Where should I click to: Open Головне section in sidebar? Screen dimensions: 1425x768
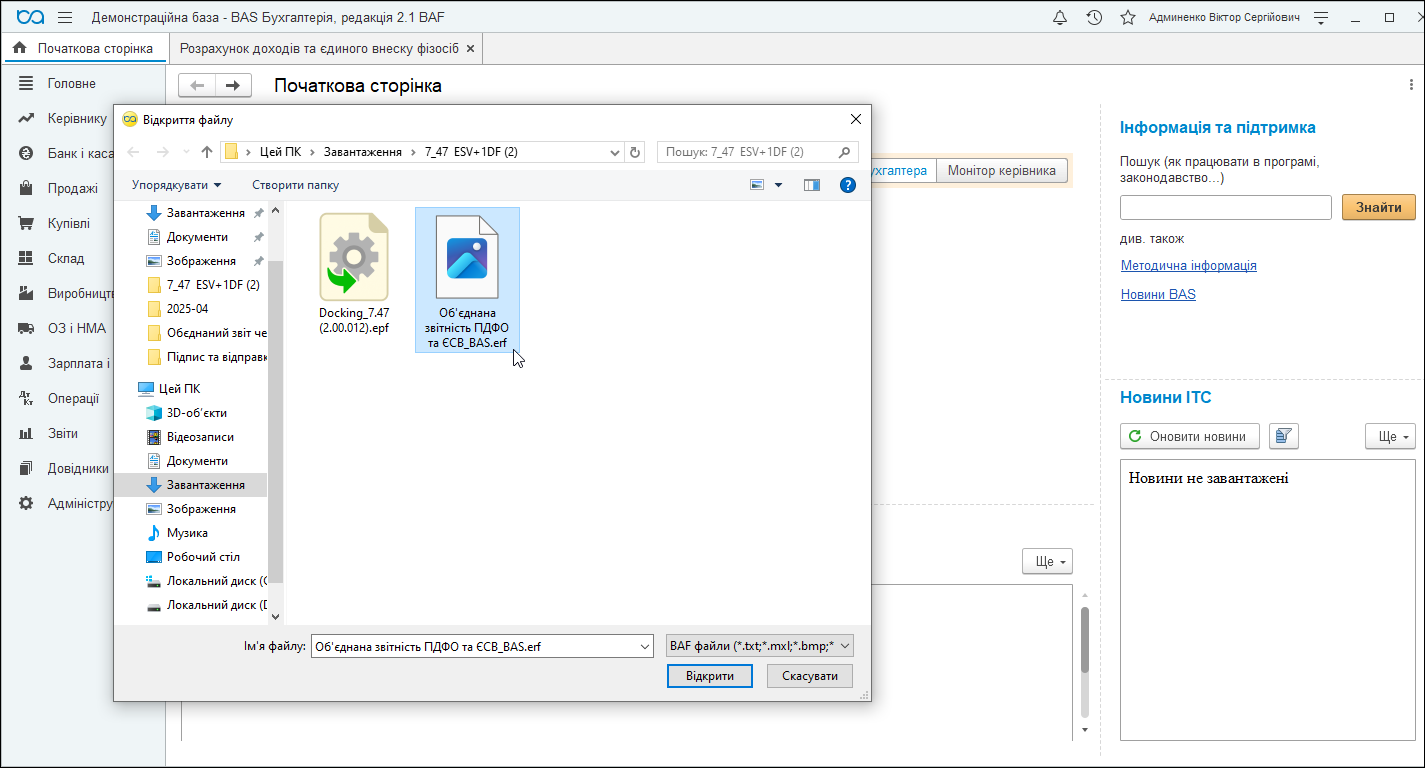click(72, 84)
